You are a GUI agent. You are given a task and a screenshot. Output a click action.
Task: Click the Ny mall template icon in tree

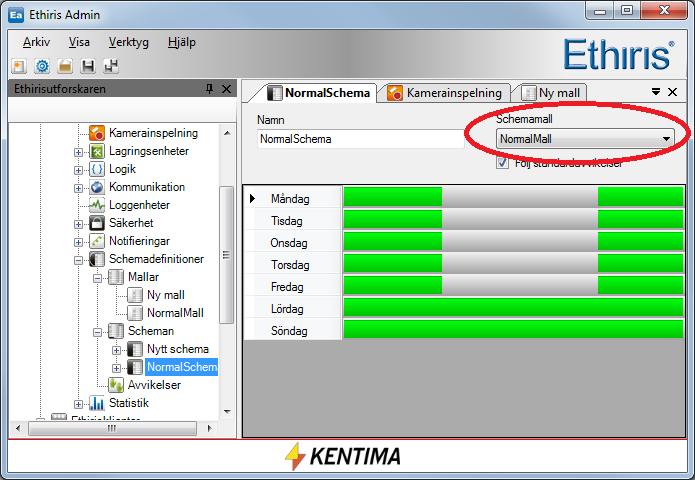135,295
